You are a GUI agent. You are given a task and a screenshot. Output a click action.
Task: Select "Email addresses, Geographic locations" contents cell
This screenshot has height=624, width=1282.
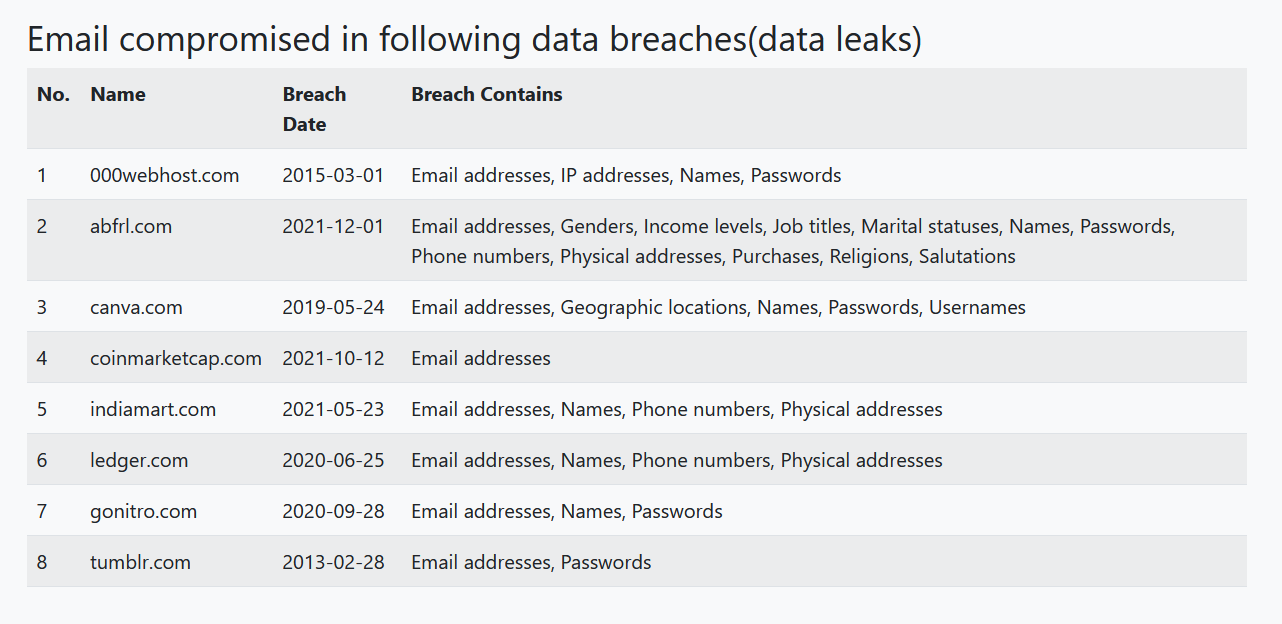718,307
